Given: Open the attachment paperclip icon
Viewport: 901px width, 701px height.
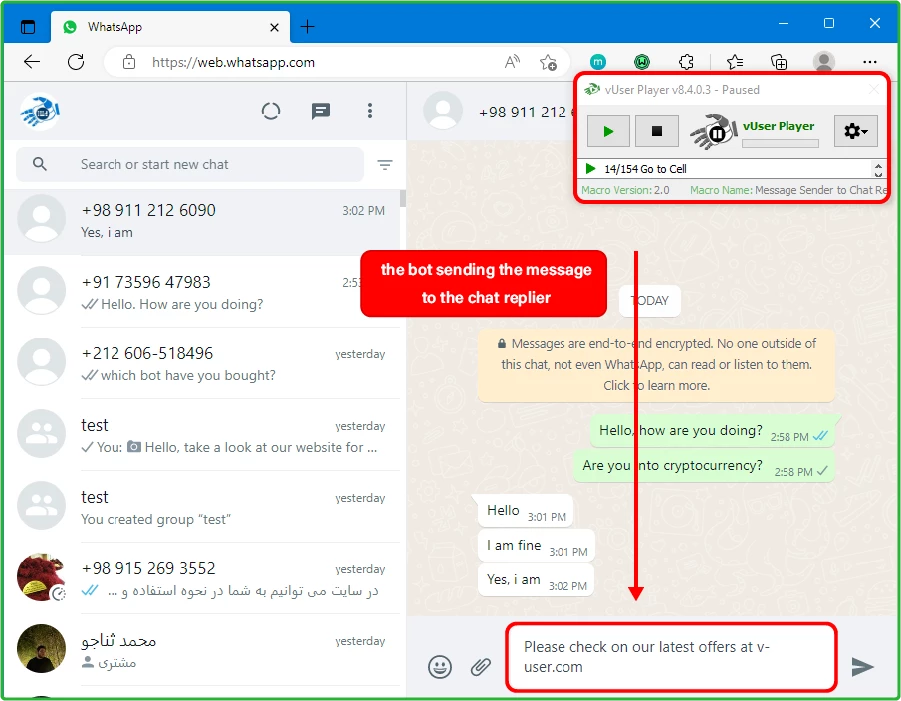Looking at the screenshot, I should (x=480, y=667).
